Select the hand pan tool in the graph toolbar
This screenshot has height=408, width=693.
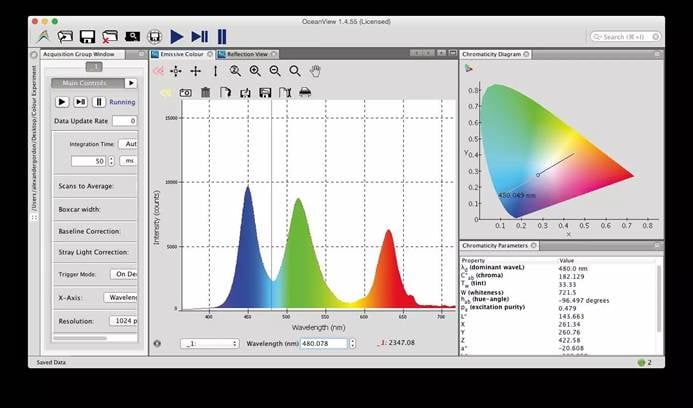315,71
